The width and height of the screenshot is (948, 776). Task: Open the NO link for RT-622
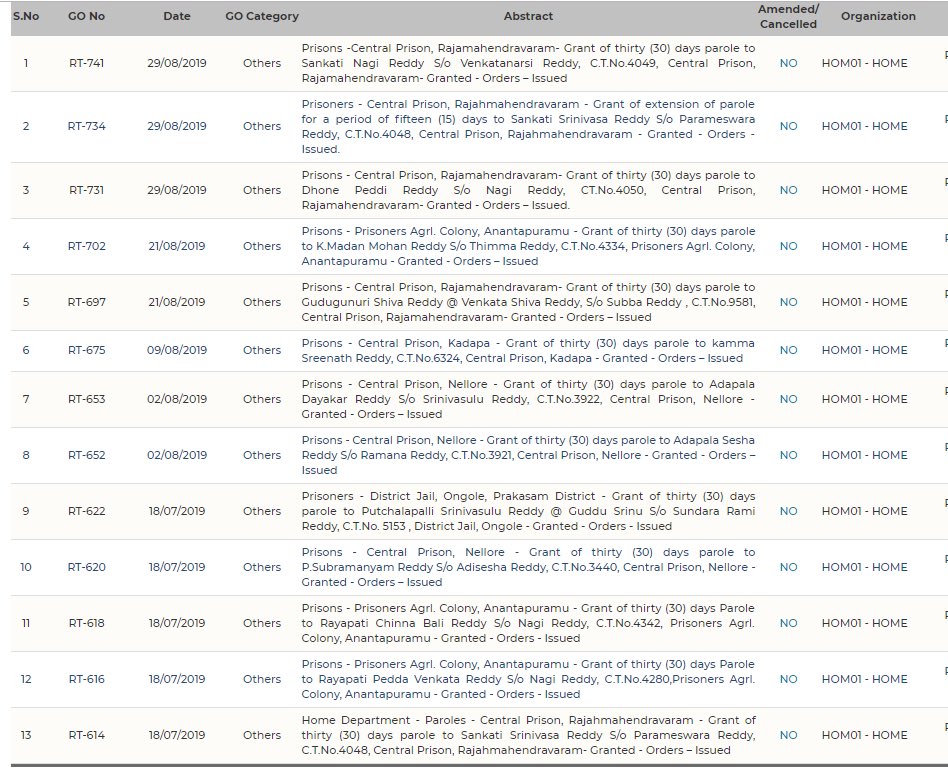[x=788, y=511]
